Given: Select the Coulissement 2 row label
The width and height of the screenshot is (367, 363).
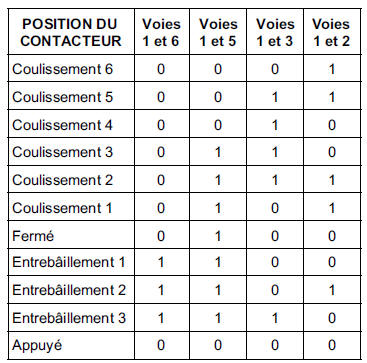Looking at the screenshot, I should pyautogui.click(x=63, y=180).
